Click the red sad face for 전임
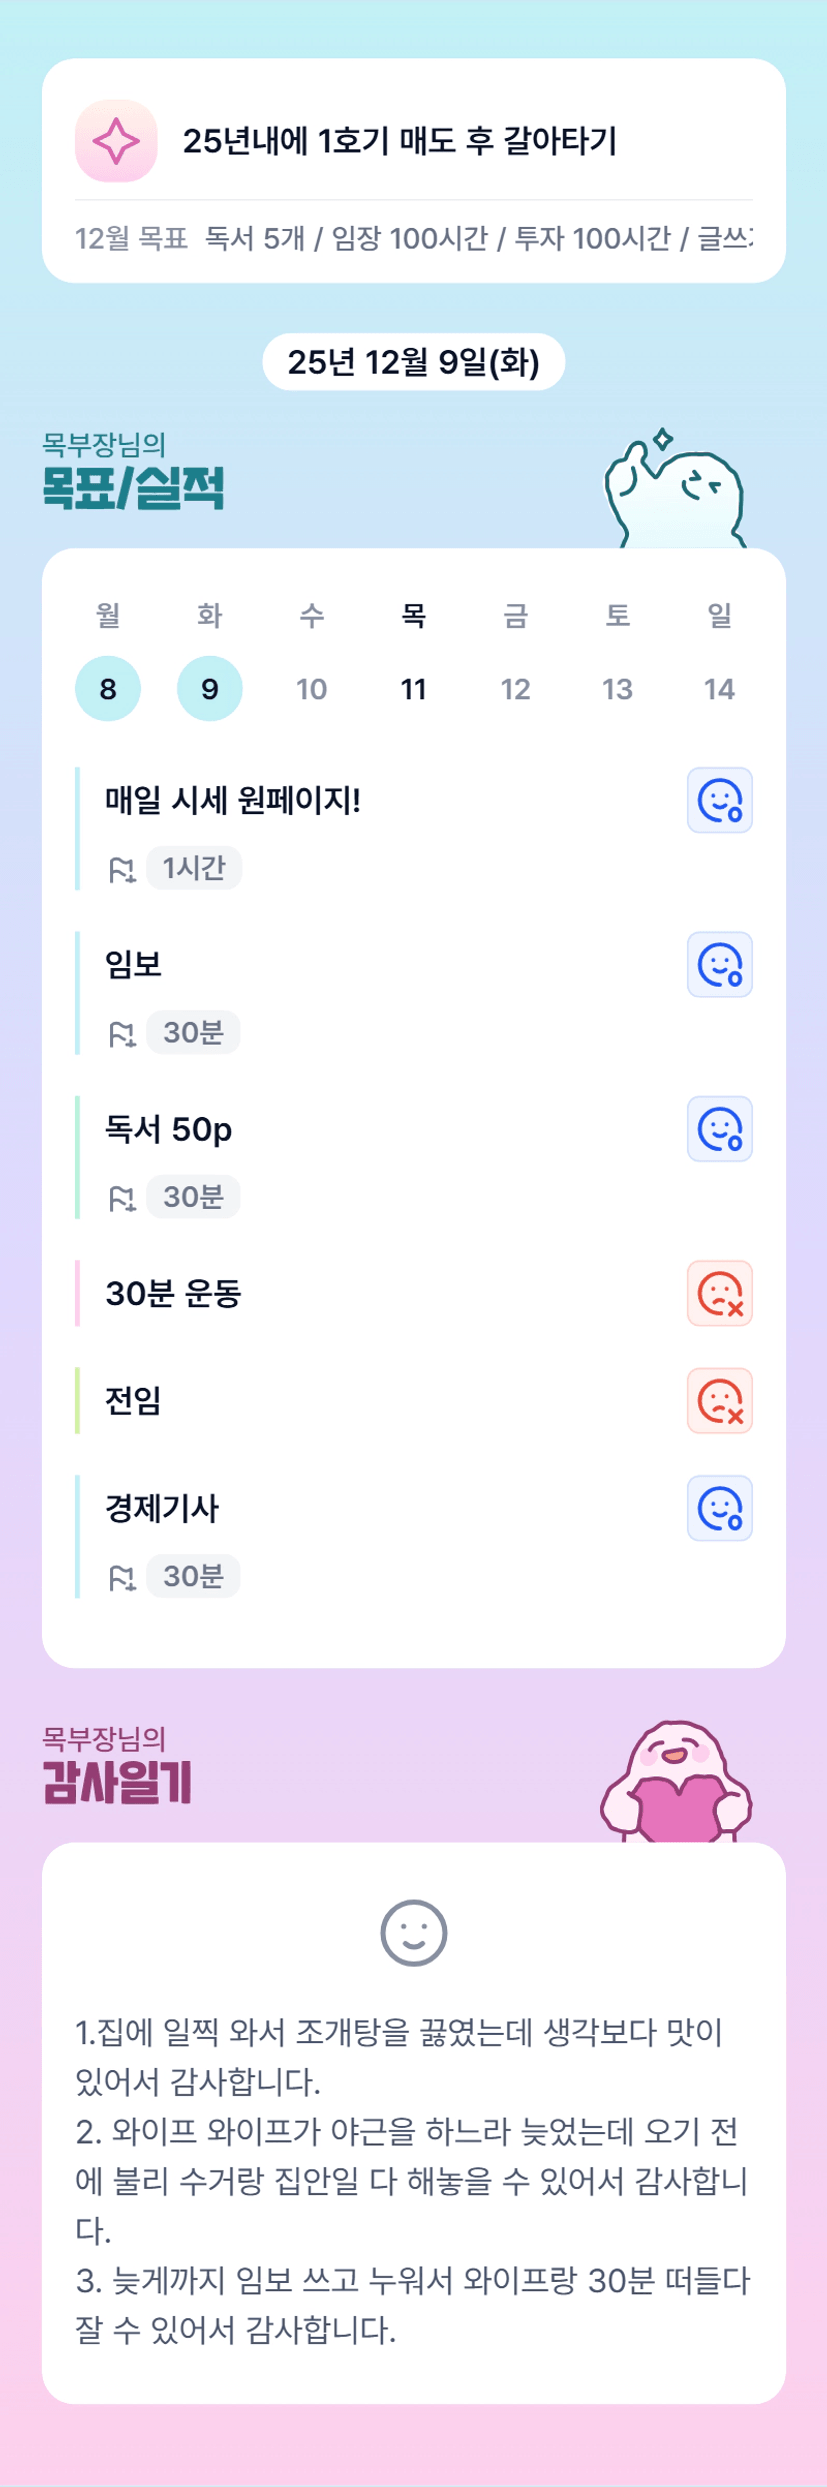Viewport: 827px width, 2487px height. [719, 1400]
